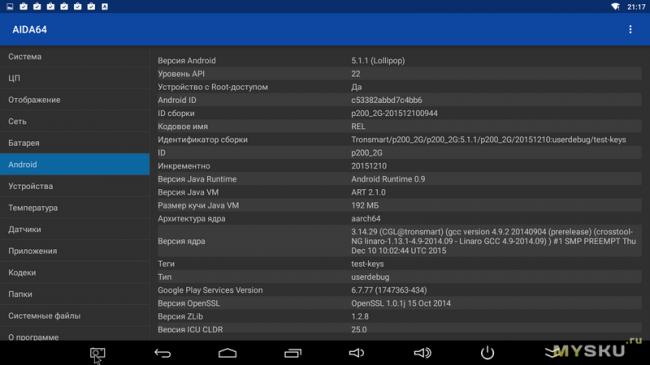Select the kernel version value starting 3.14.29
Image resolution: width=650 pixels, height=365 pixels.
493,241
